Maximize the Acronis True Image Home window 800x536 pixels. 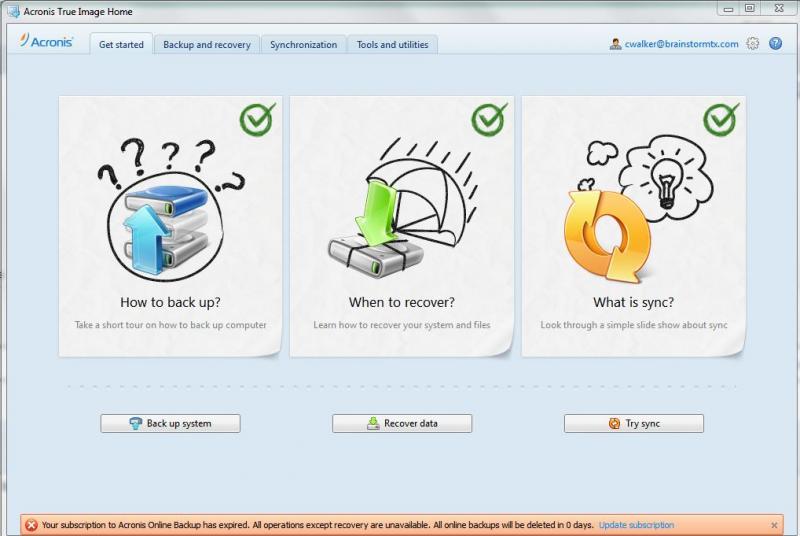(x=749, y=8)
